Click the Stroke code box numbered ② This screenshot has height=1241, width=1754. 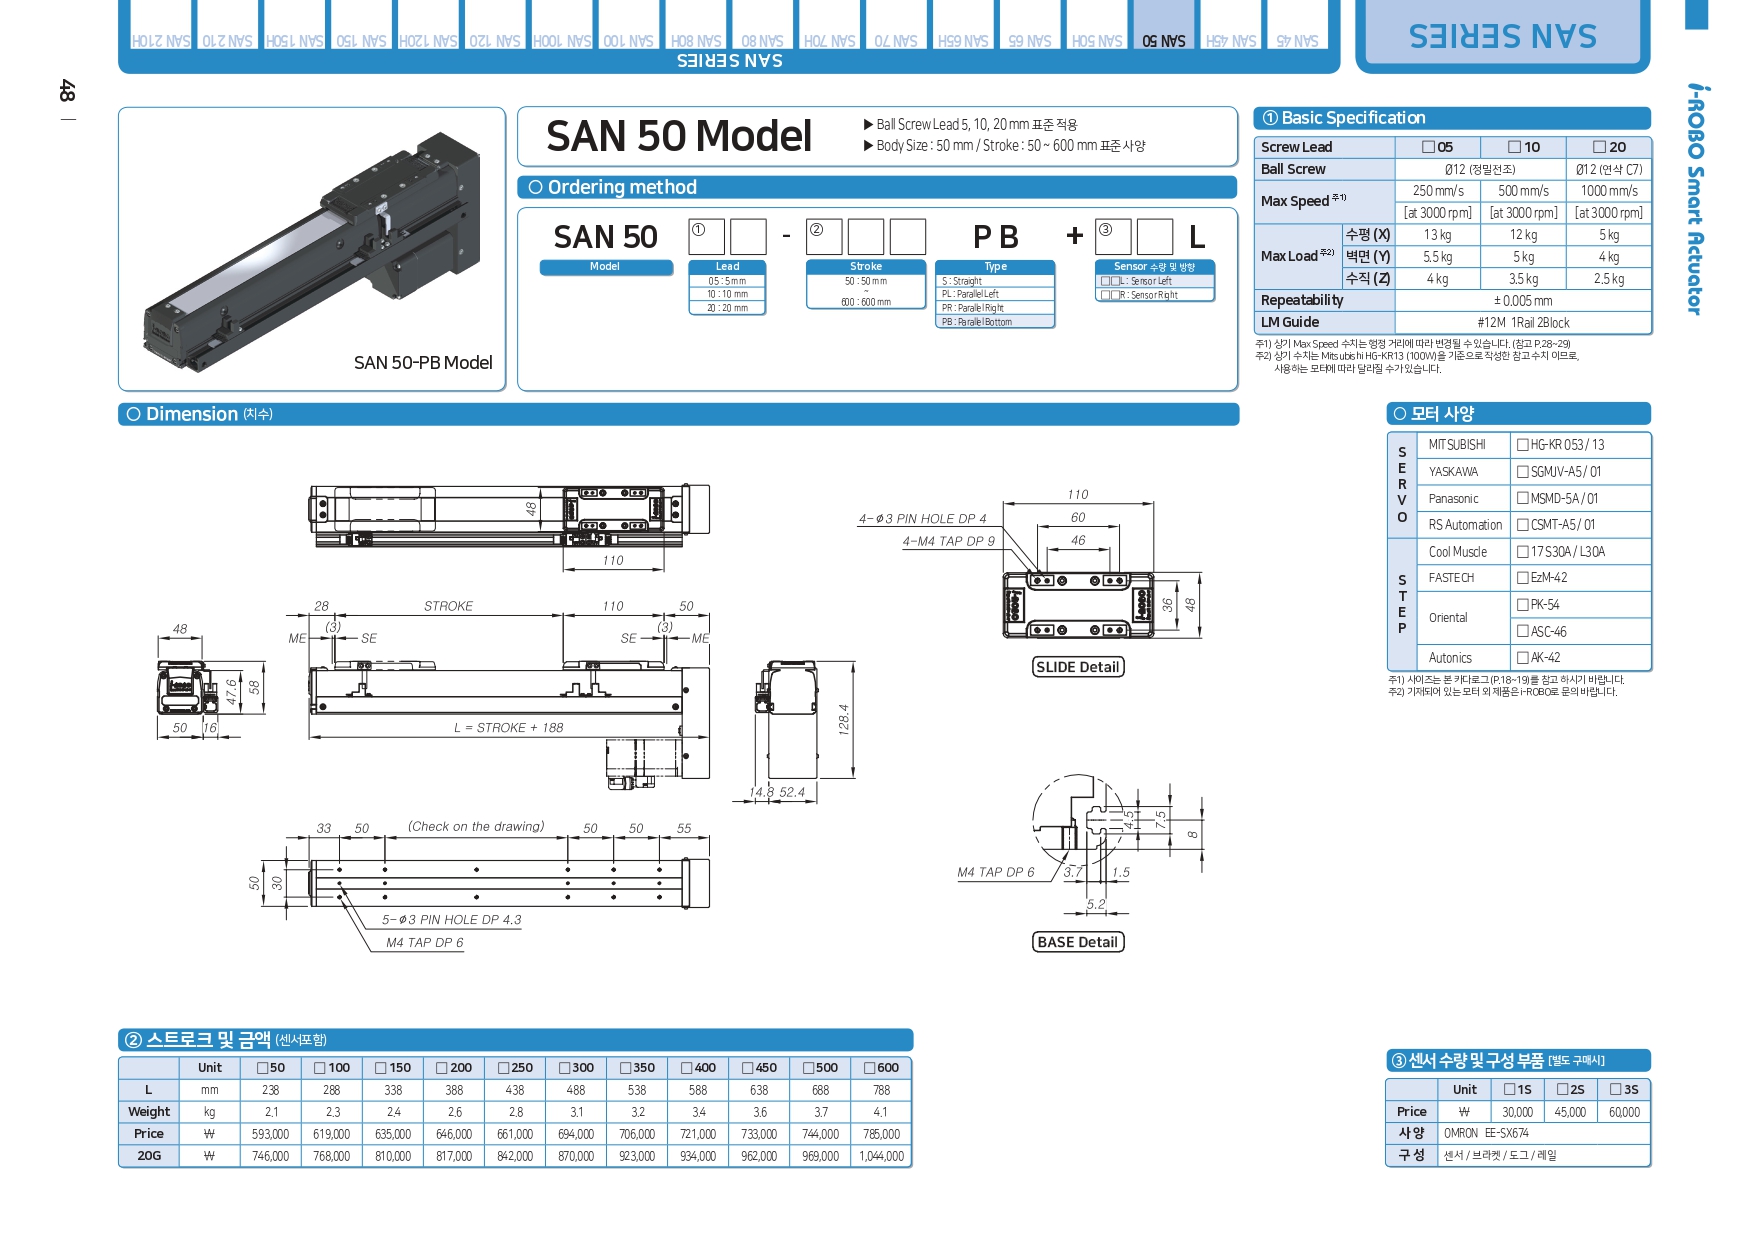[x=824, y=237]
